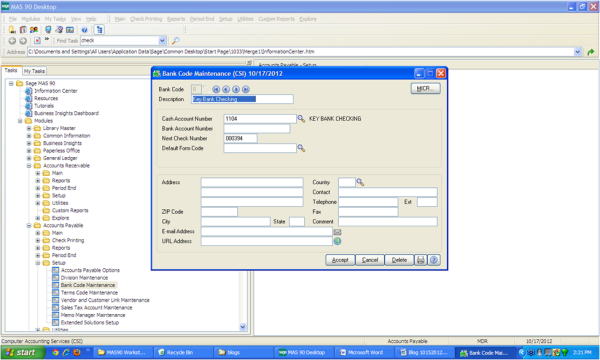This screenshot has height=360, width=600.
Task: Open Accounts Payable Options in tree
Action: pyautogui.click(x=90, y=270)
